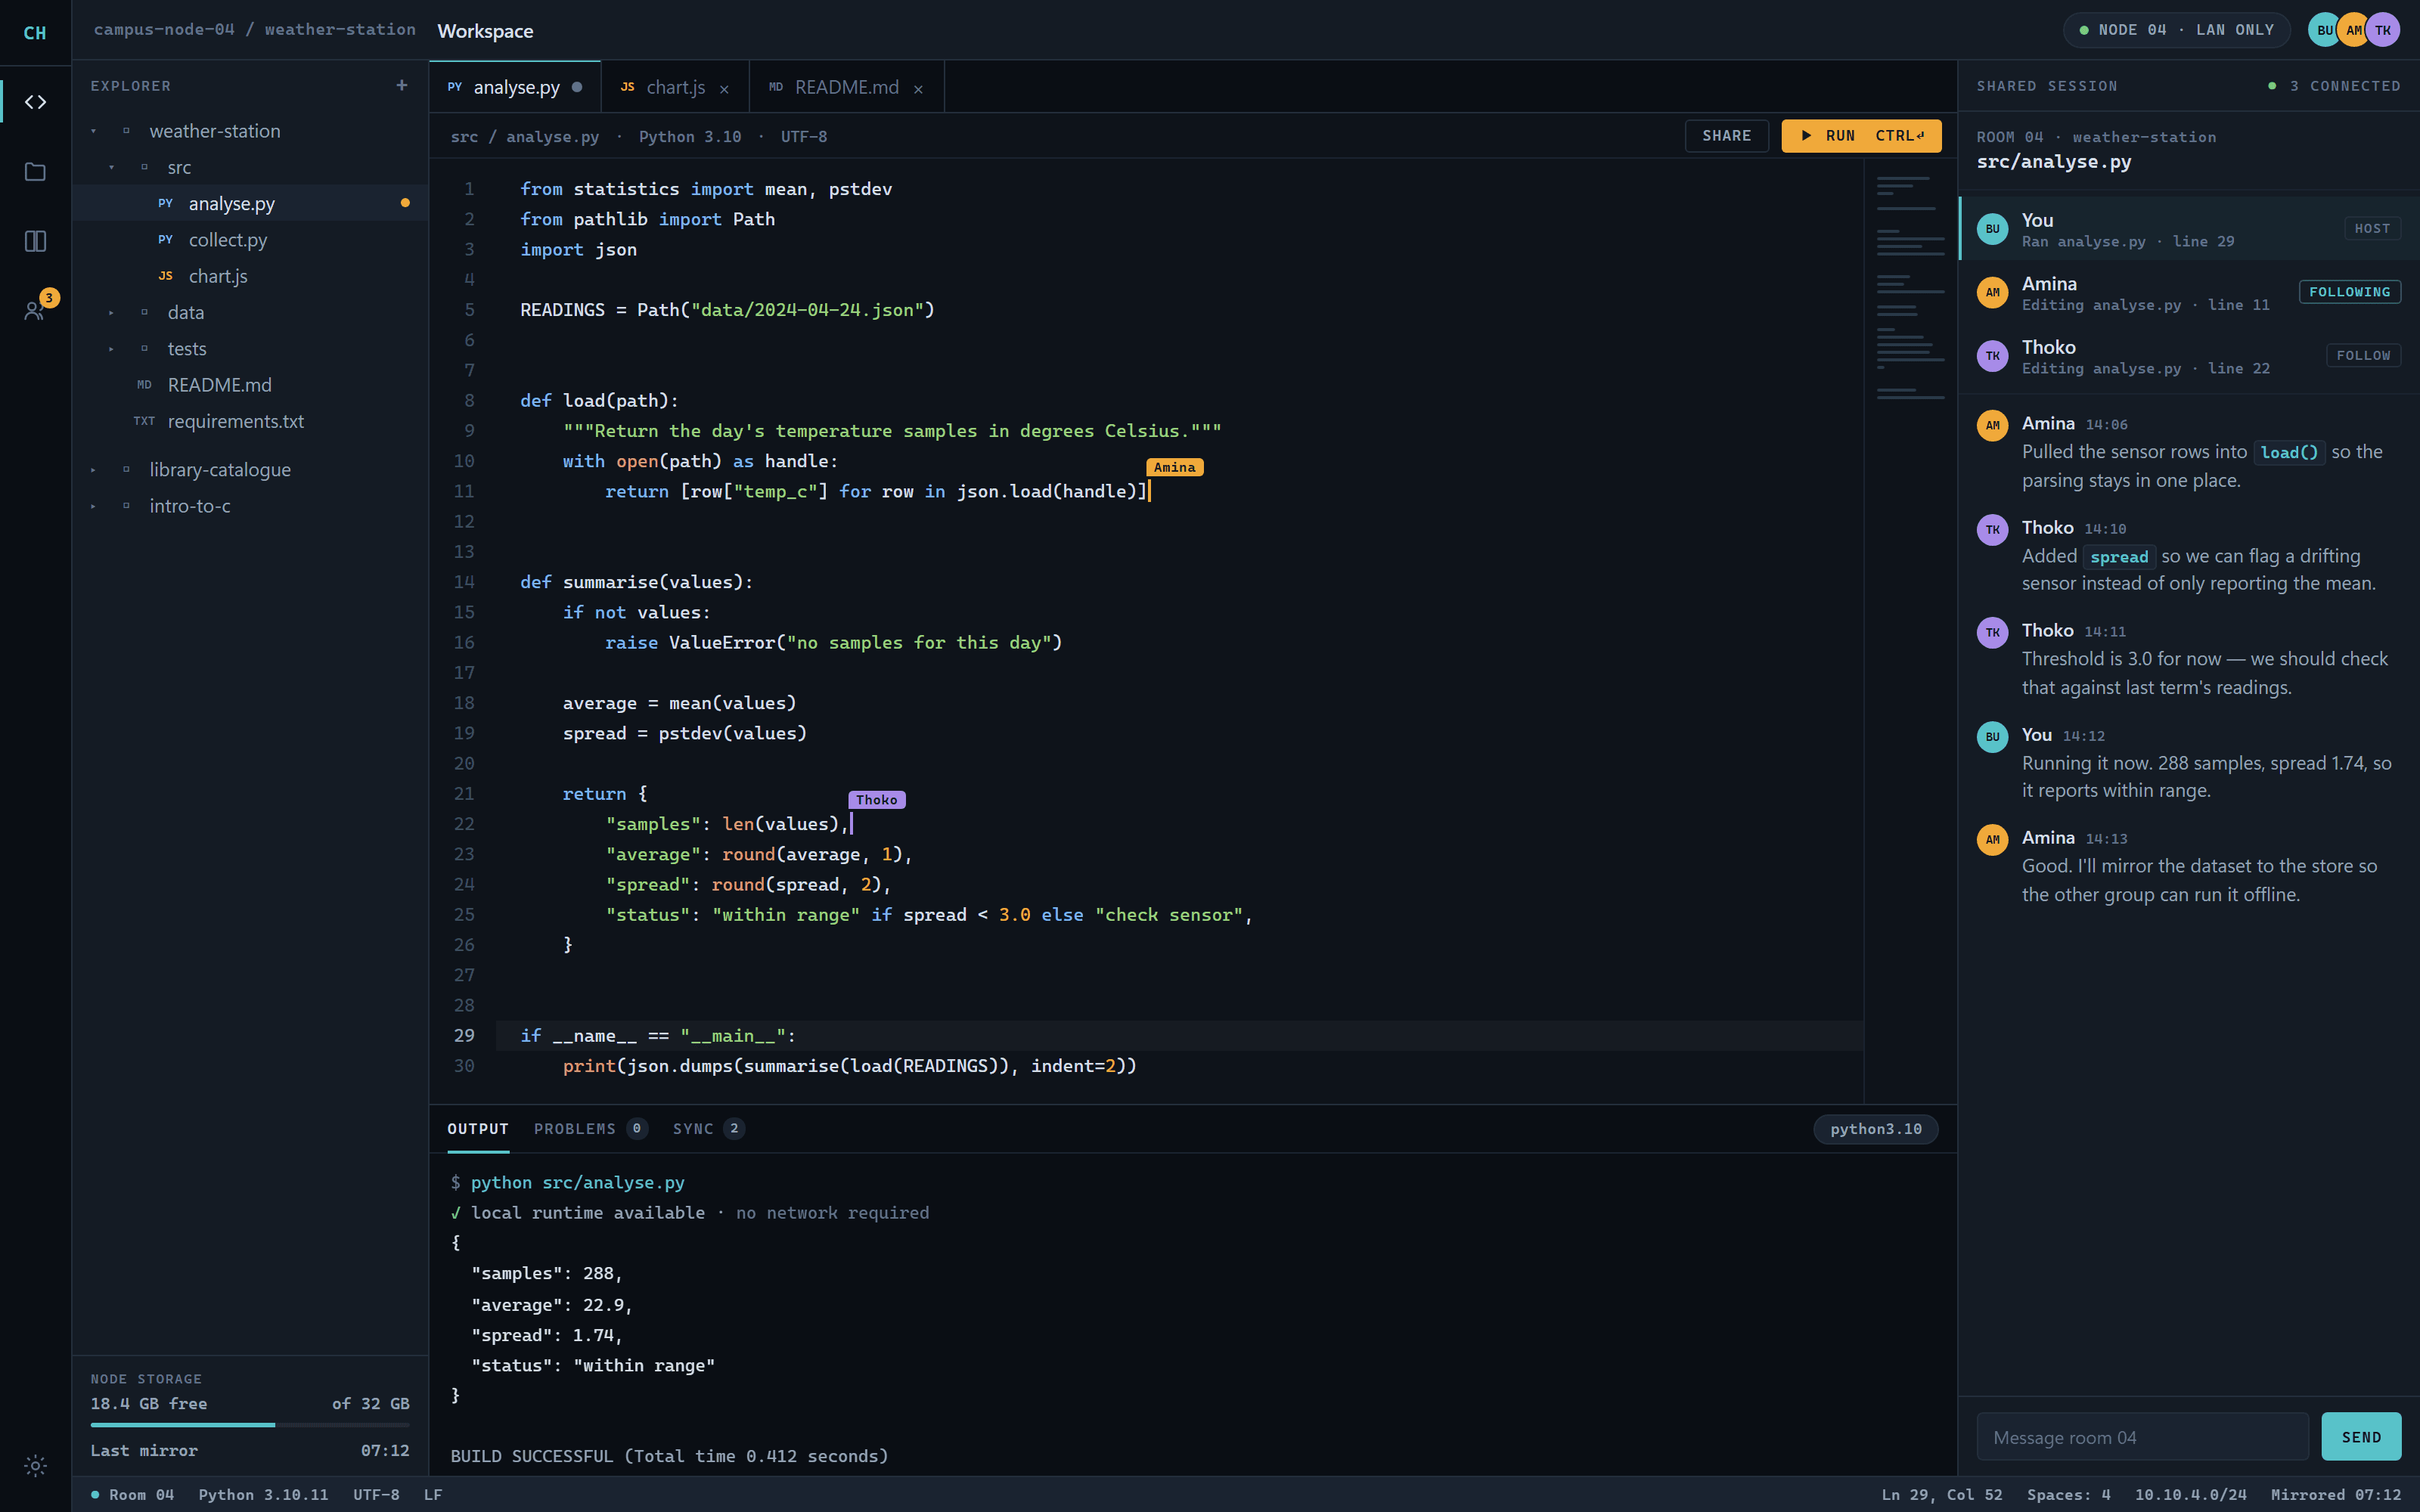Screen dimensions: 2420x1512
Task: Switch to the README.md editor tab
Action: [846, 87]
